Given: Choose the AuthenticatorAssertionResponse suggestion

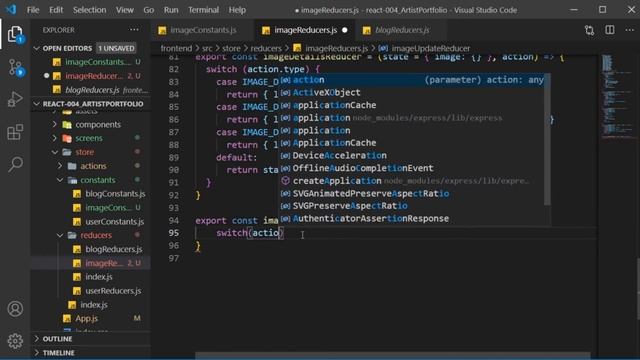Looking at the screenshot, I should point(412,218).
